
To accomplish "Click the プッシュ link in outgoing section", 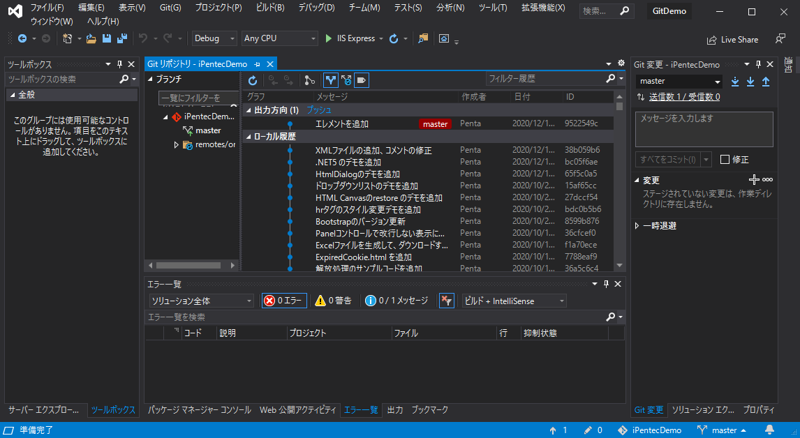I will point(319,110).
